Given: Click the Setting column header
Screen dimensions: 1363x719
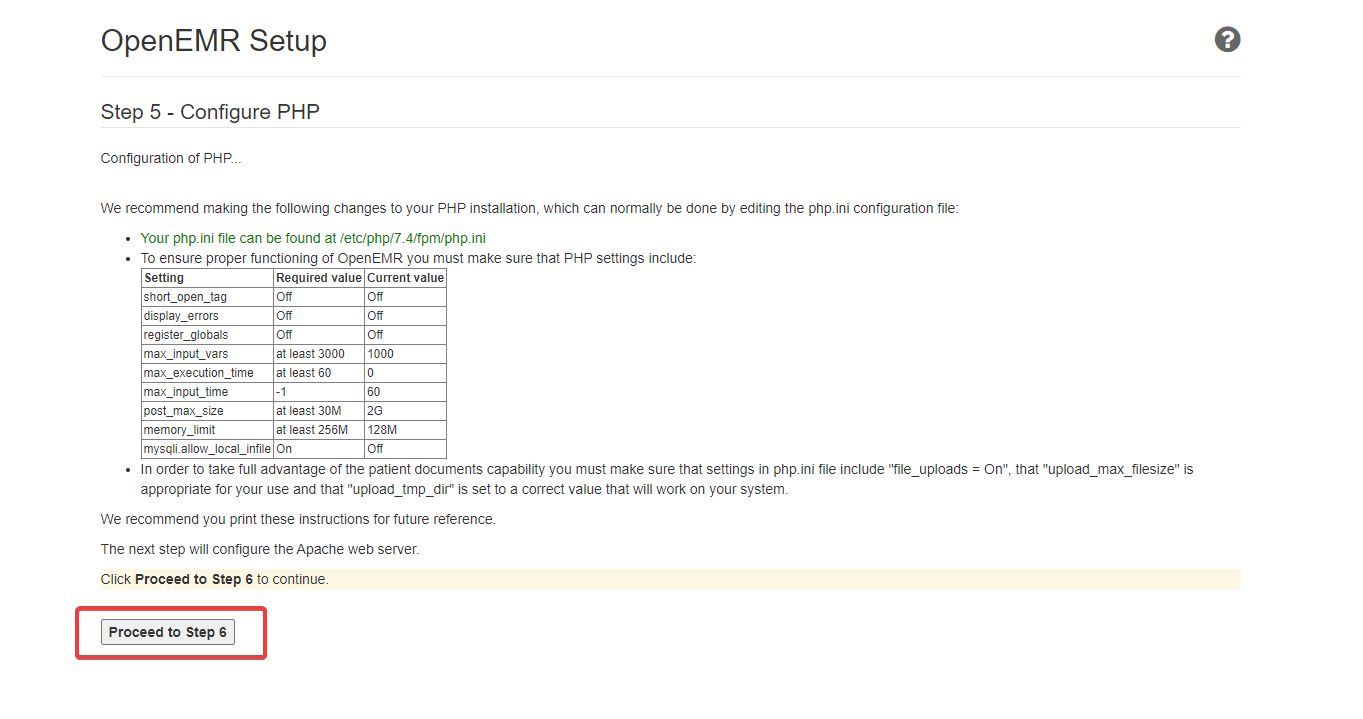Looking at the screenshot, I should (208, 278).
